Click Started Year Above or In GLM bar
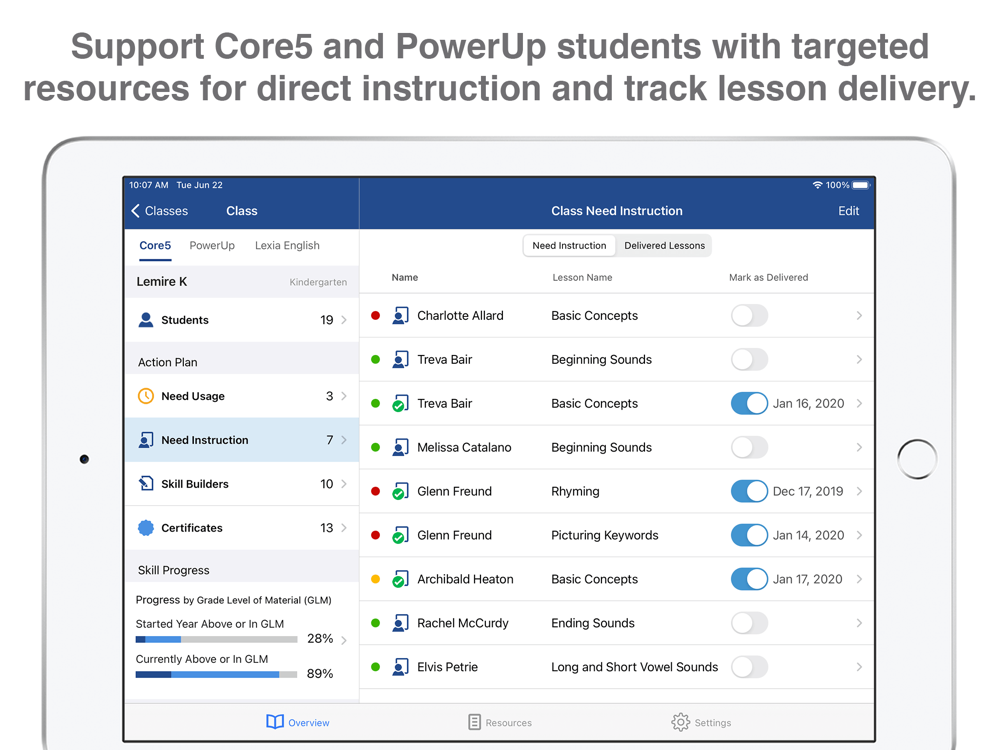 click(x=216, y=639)
